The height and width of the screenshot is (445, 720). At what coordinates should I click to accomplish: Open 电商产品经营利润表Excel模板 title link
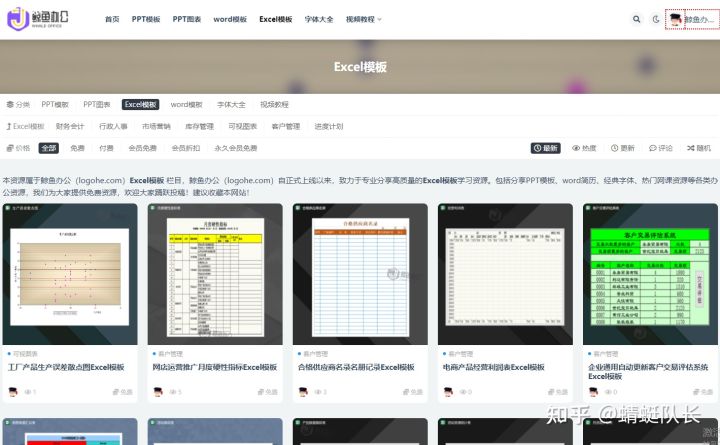click(494, 367)
